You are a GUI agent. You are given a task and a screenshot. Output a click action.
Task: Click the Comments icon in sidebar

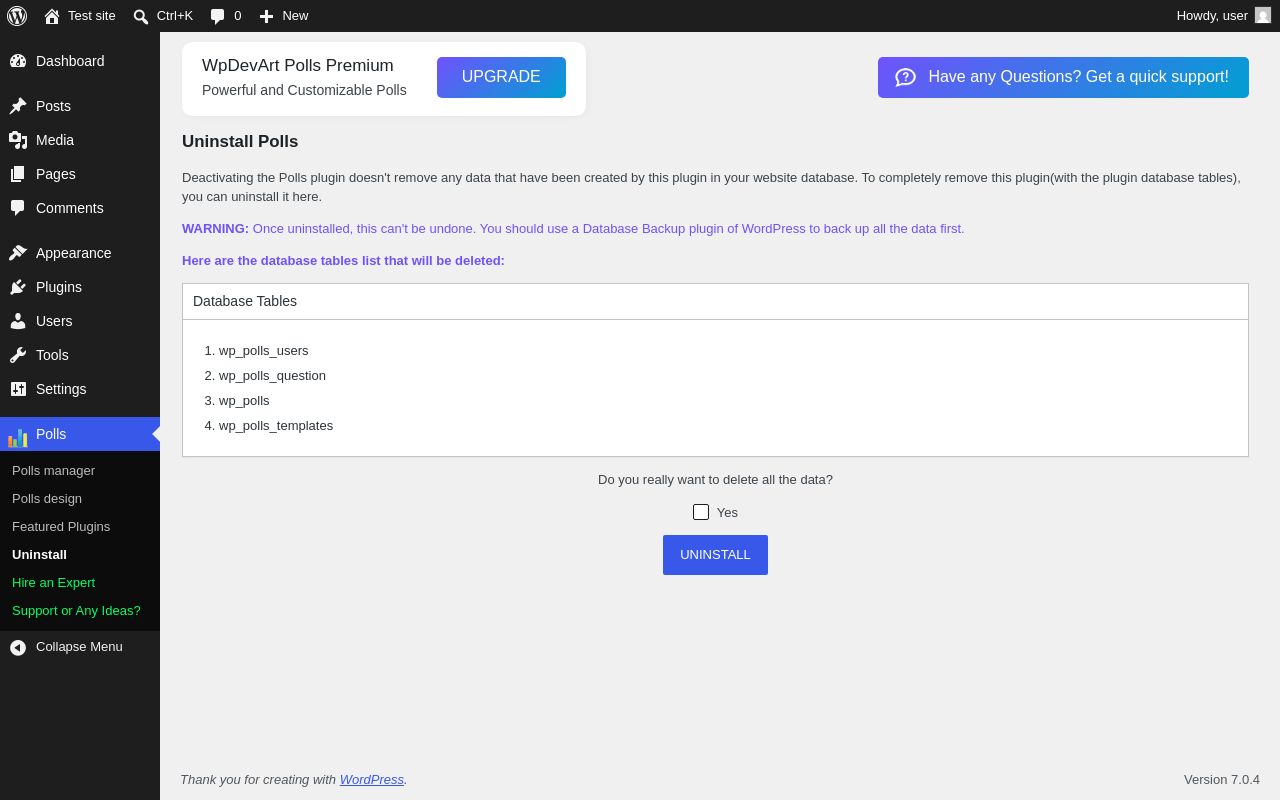click(x=18, y=208)
